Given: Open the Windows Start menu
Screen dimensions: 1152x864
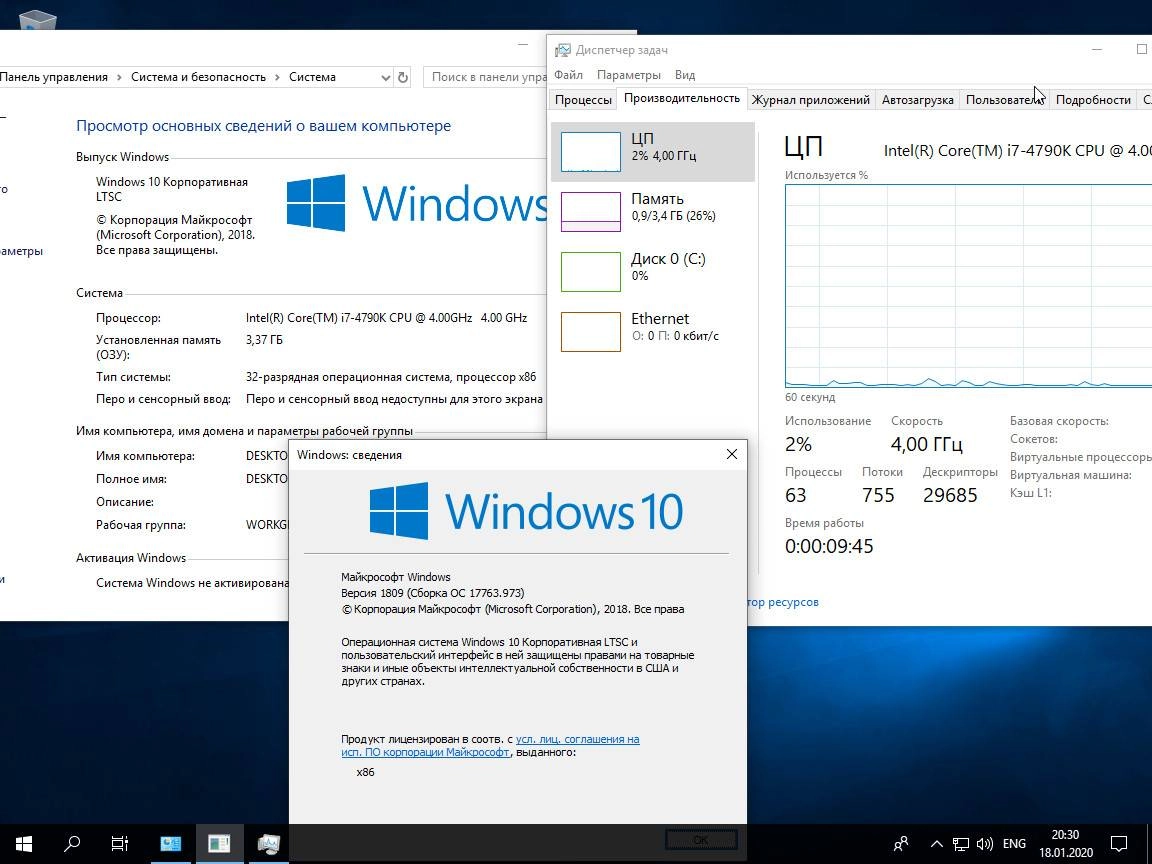Looking at the screenshot, I should point(24,843).
